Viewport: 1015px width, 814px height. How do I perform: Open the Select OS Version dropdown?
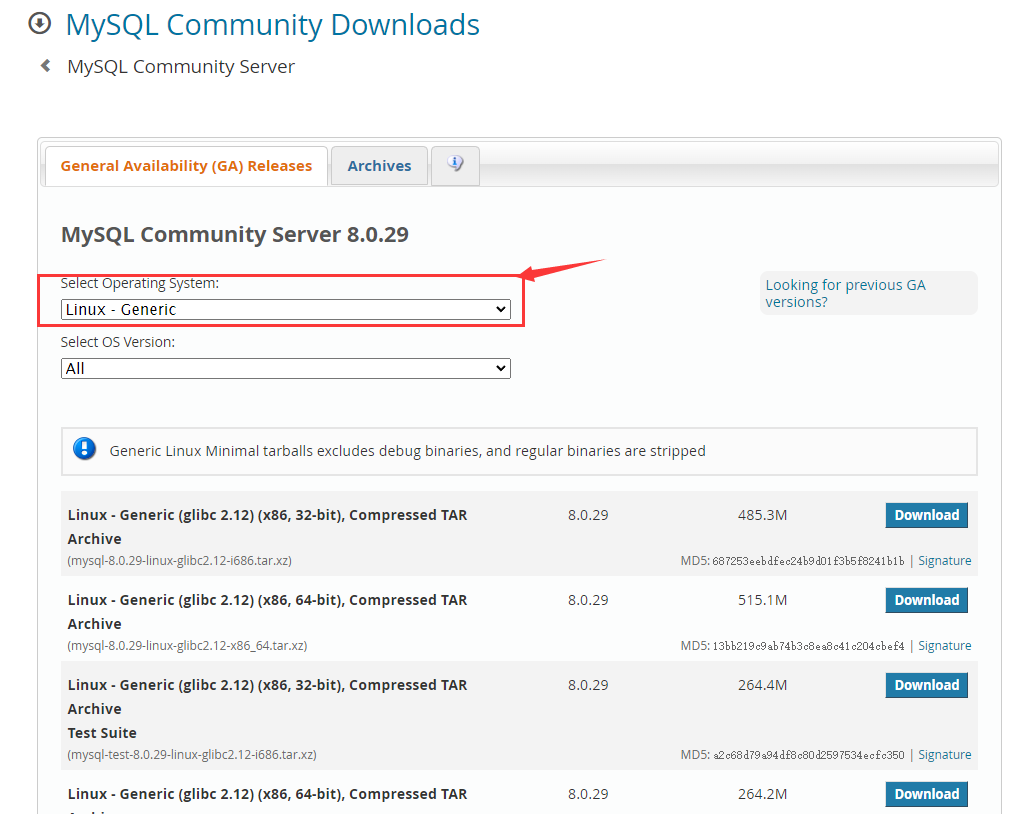(x=285, y=368)
